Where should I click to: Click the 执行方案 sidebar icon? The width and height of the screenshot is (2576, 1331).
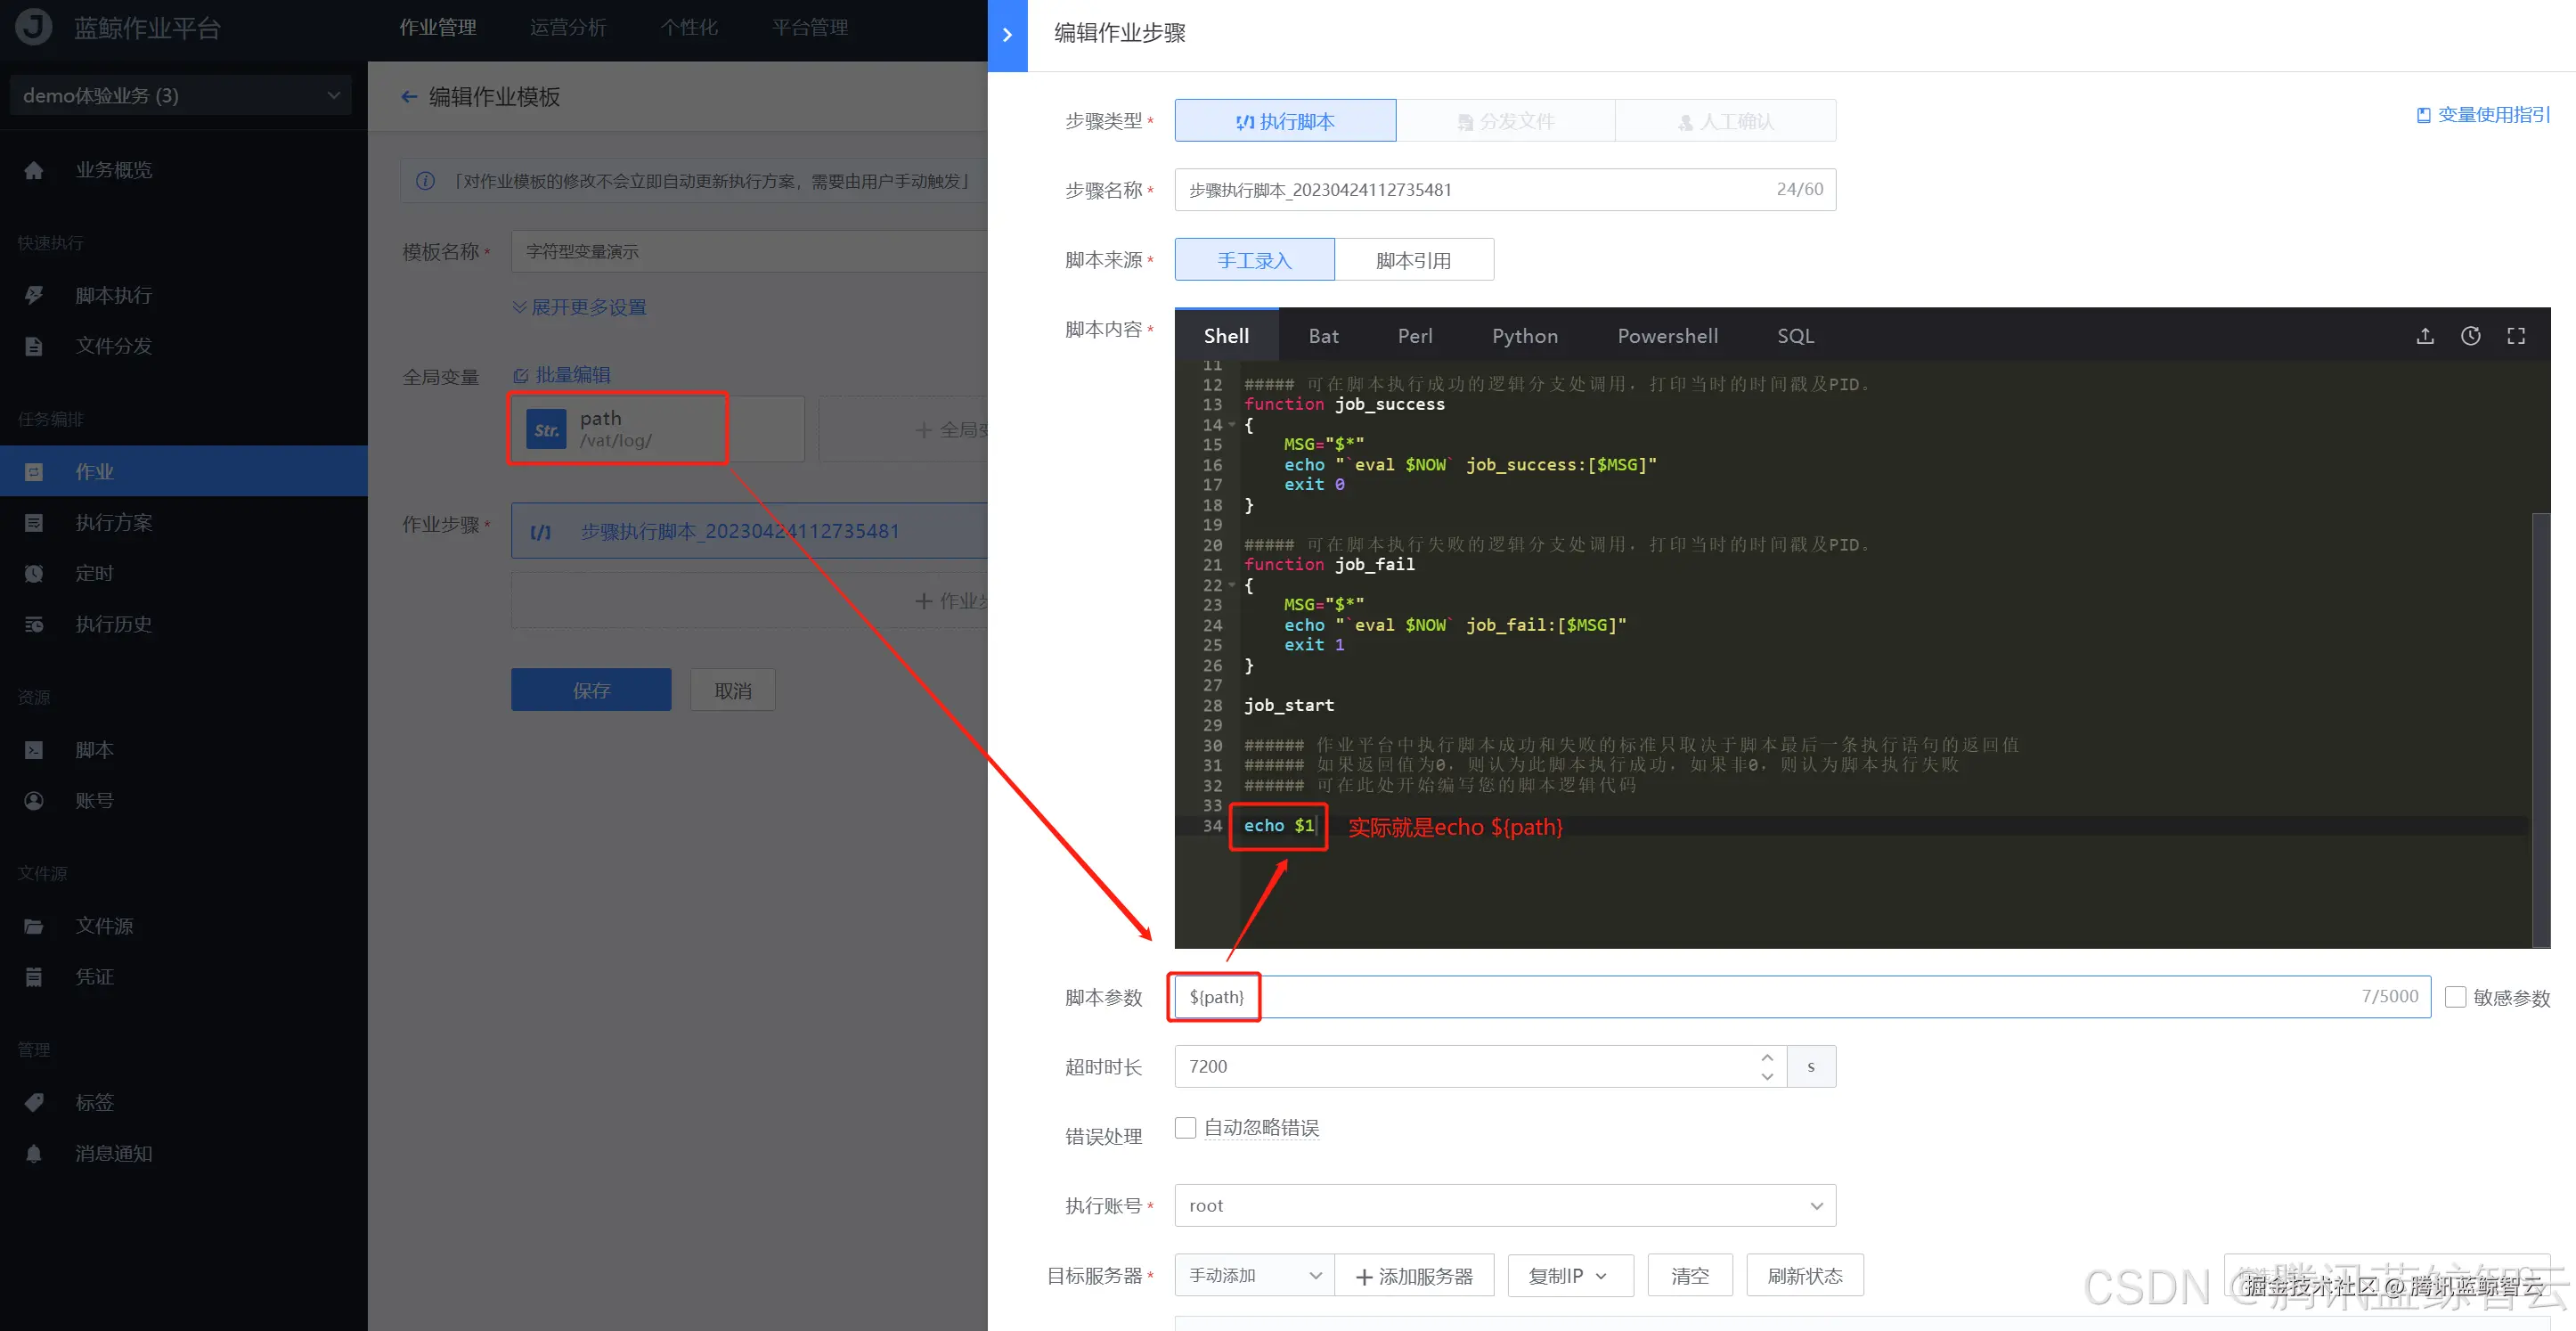click(34, 522)
